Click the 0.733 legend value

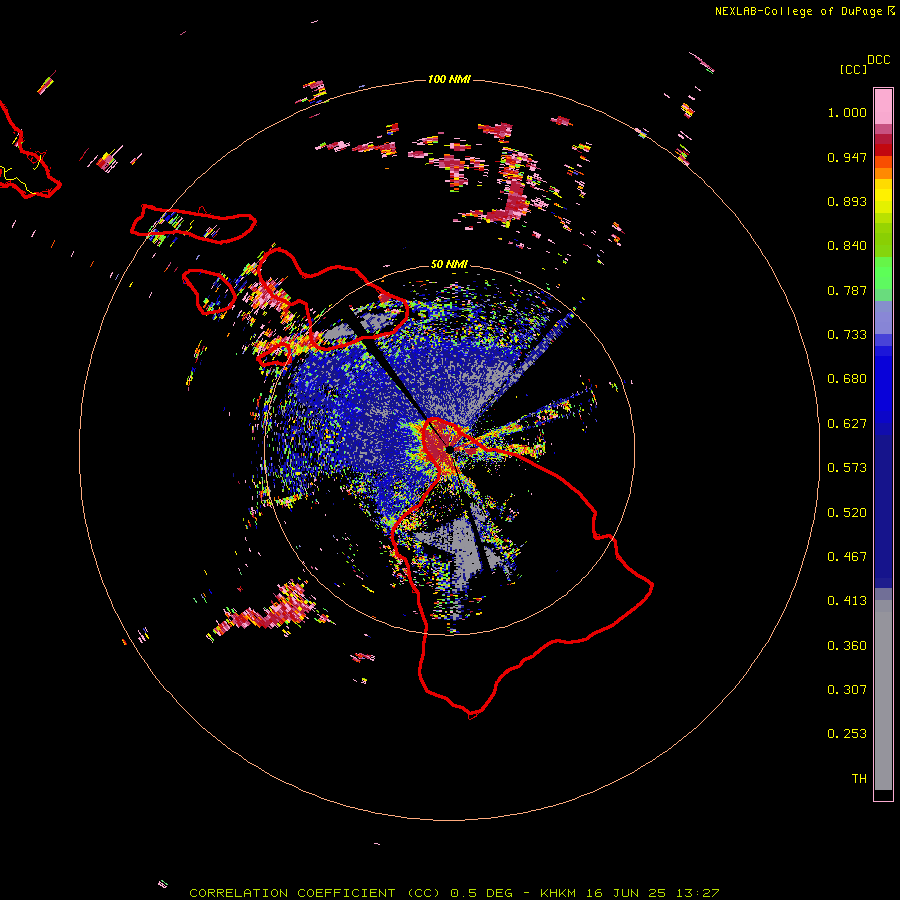[847, 335]
